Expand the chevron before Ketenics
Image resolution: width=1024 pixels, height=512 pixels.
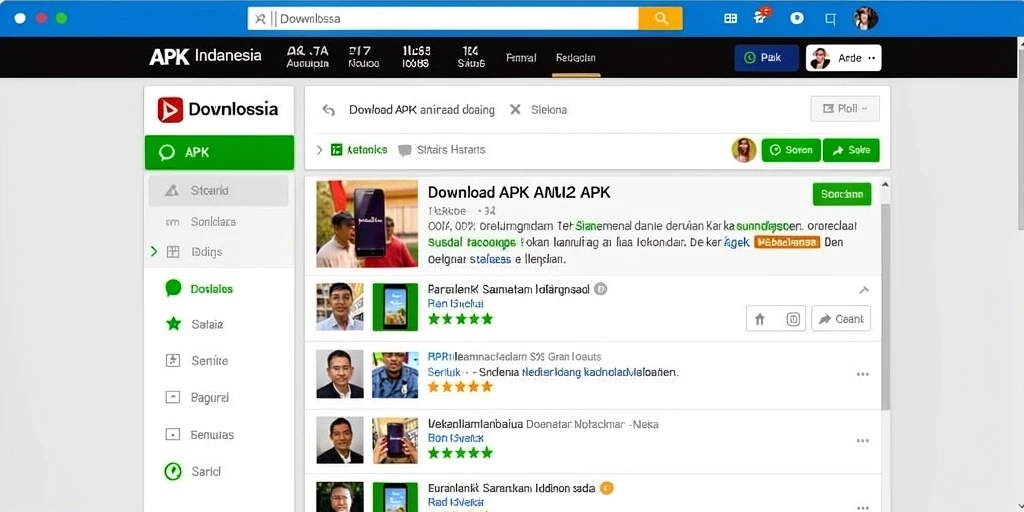[319, 150]
